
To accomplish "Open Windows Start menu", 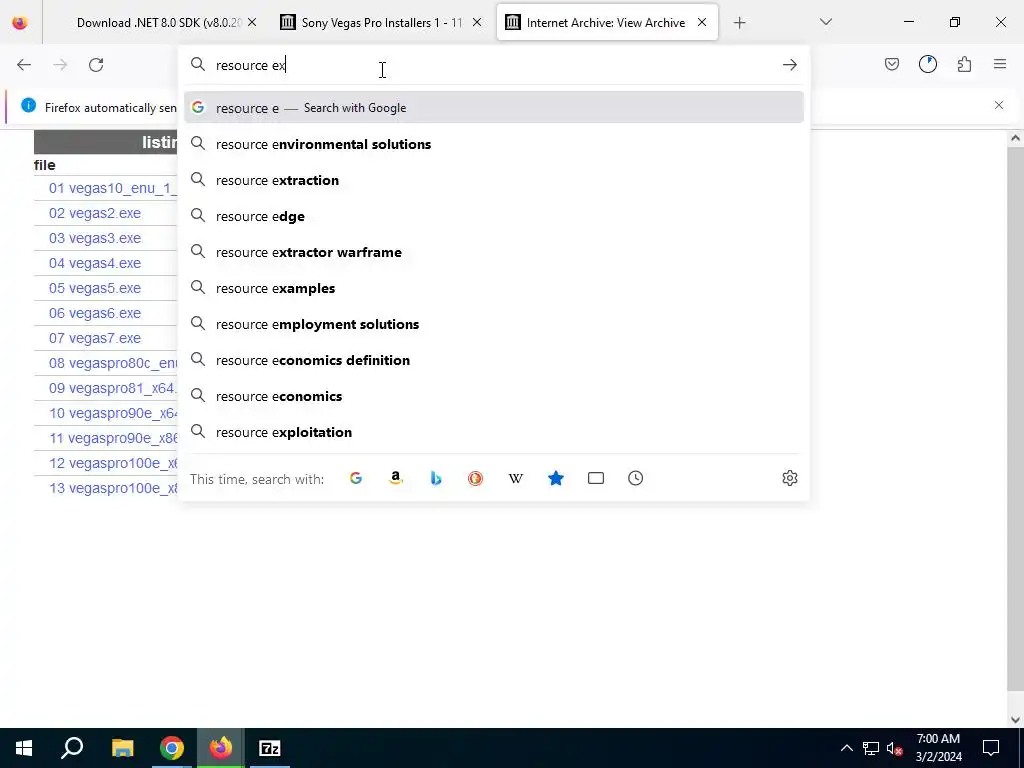I will (x=24, y=748).
